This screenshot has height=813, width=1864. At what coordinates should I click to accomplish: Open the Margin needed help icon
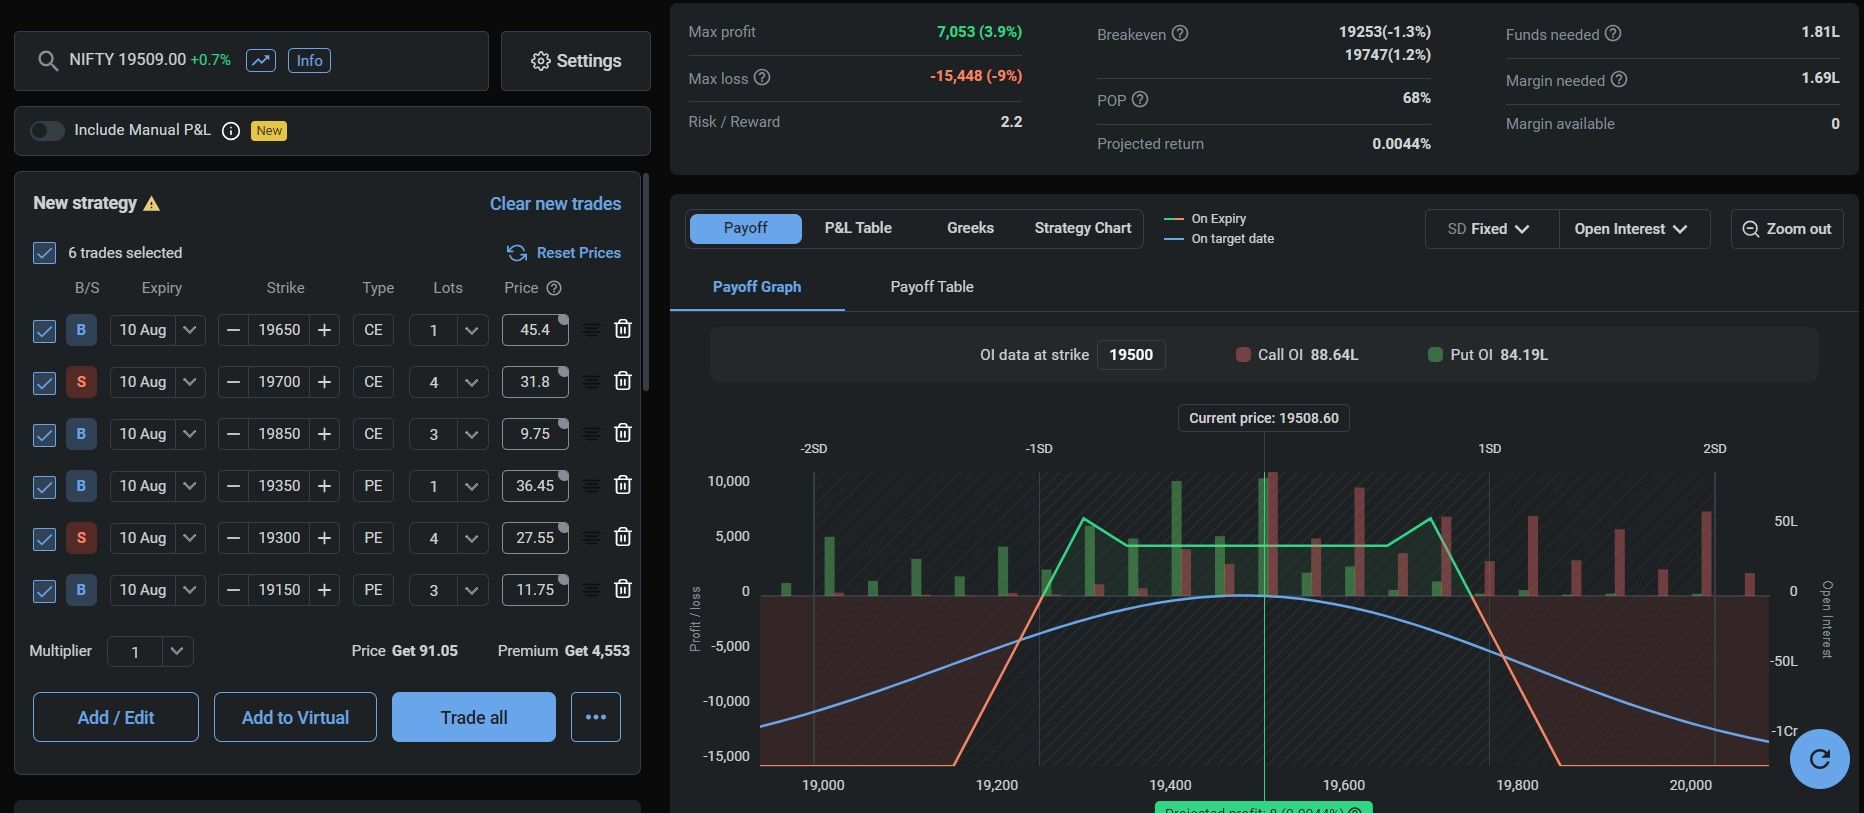tap(1619, 79)
